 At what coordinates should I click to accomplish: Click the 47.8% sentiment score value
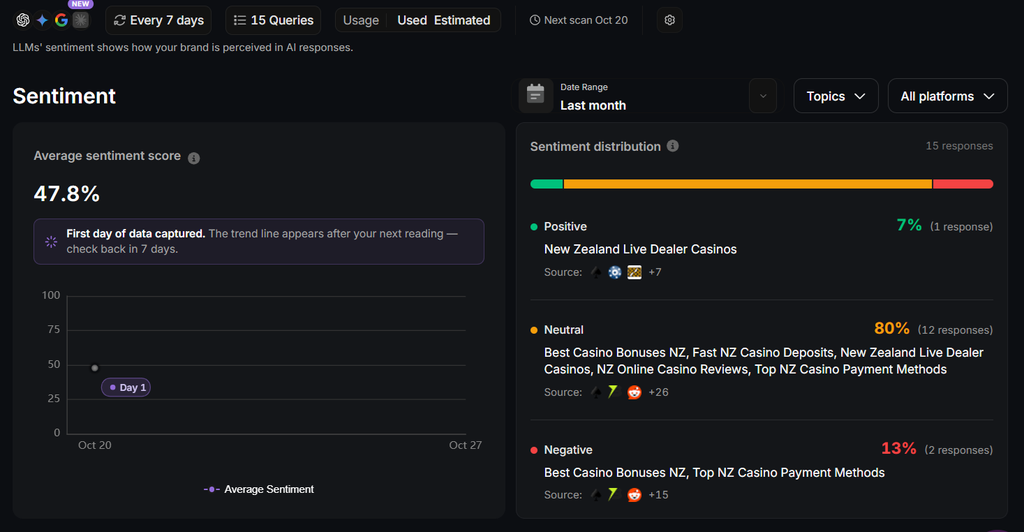coord(67,194)
